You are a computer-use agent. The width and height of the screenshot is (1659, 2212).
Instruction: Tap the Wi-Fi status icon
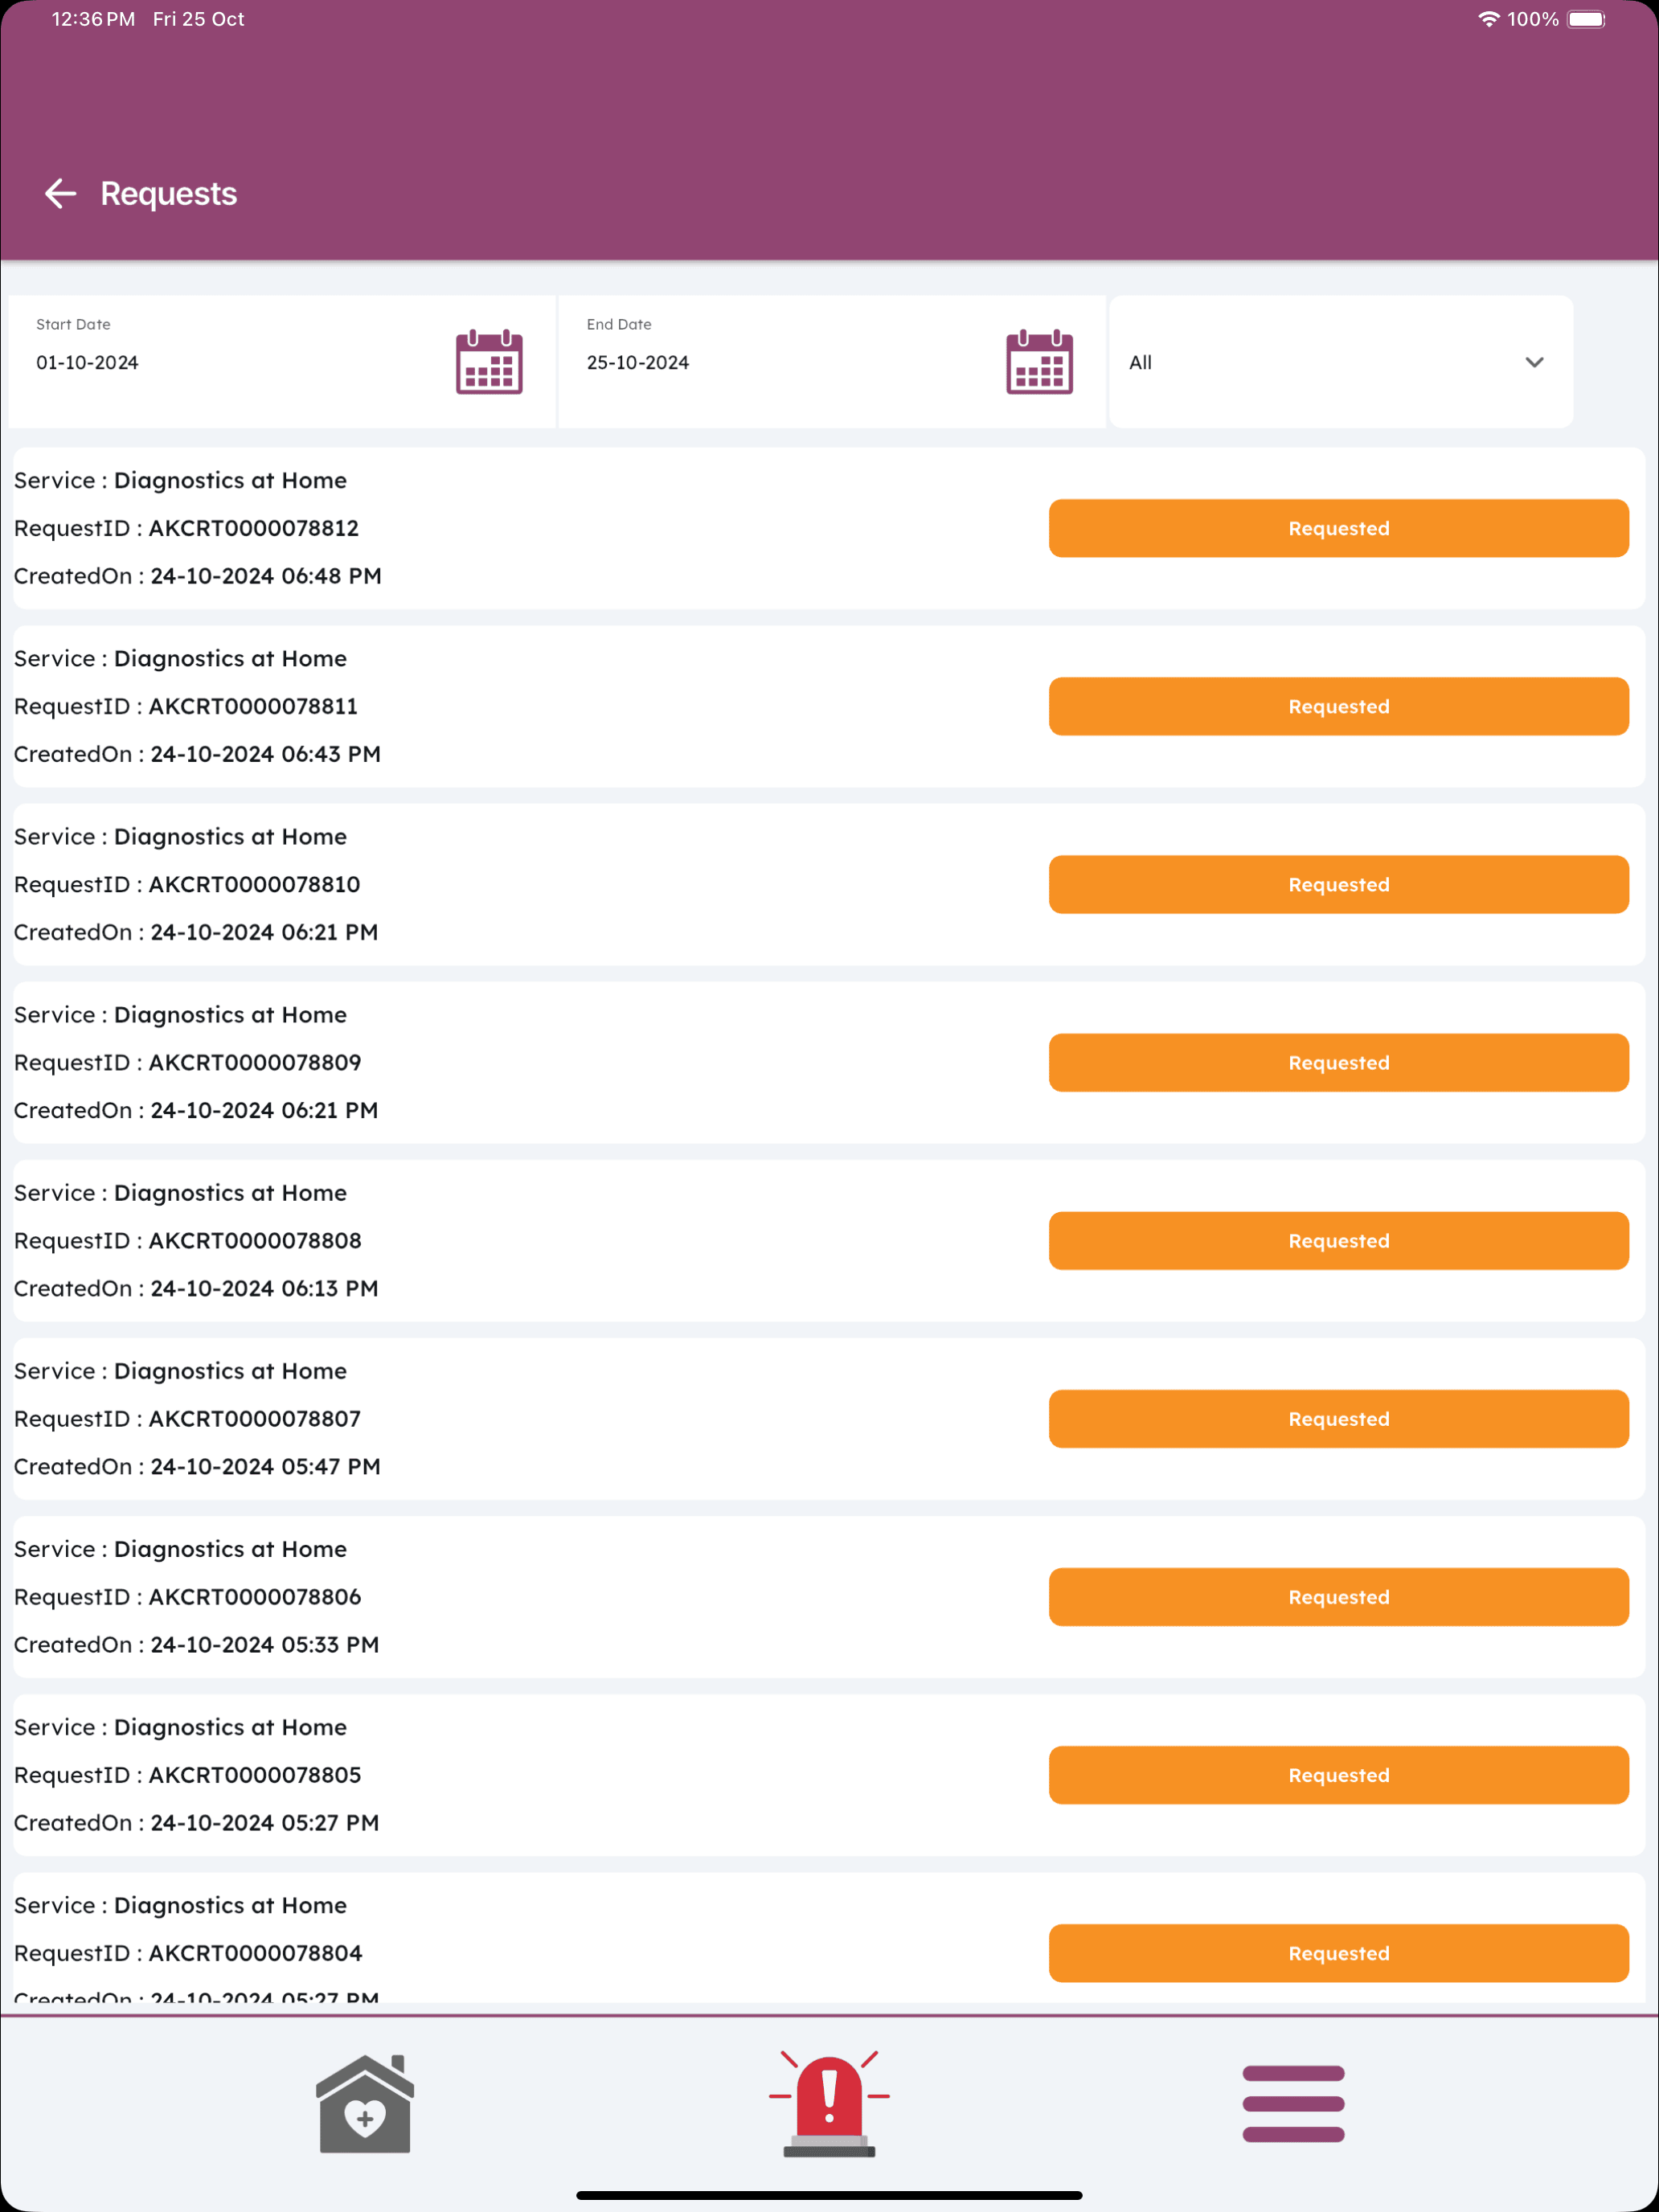[x=1489, y=19]
